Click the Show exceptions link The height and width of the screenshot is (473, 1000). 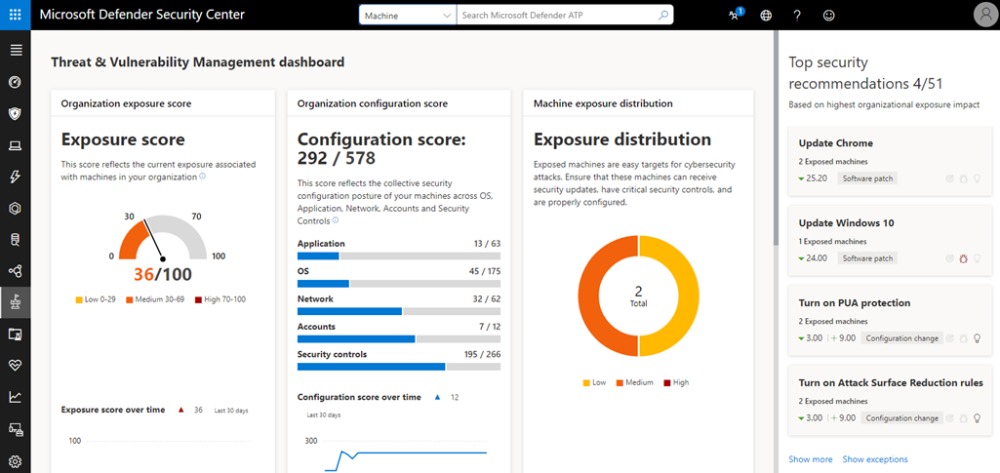pos(875,459)
